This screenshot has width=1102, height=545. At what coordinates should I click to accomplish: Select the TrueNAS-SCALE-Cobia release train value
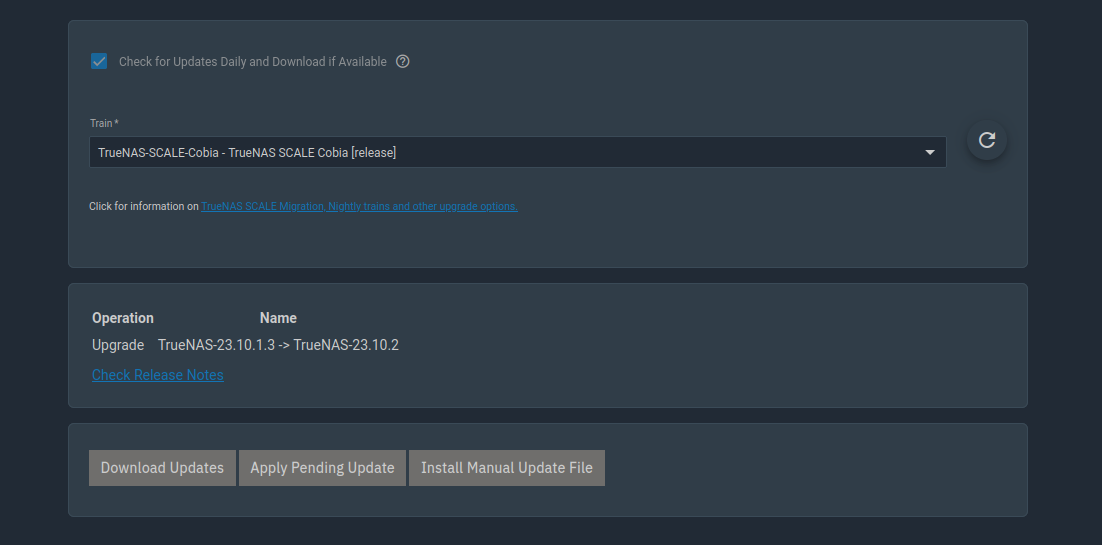(x=247, y=153)
